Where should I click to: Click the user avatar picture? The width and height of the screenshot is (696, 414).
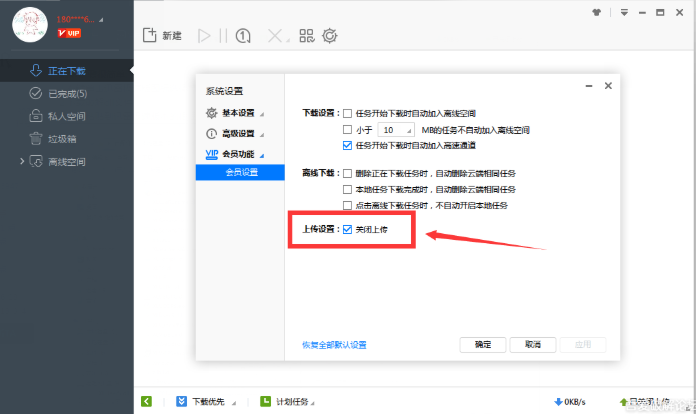(x=31, y=25)
